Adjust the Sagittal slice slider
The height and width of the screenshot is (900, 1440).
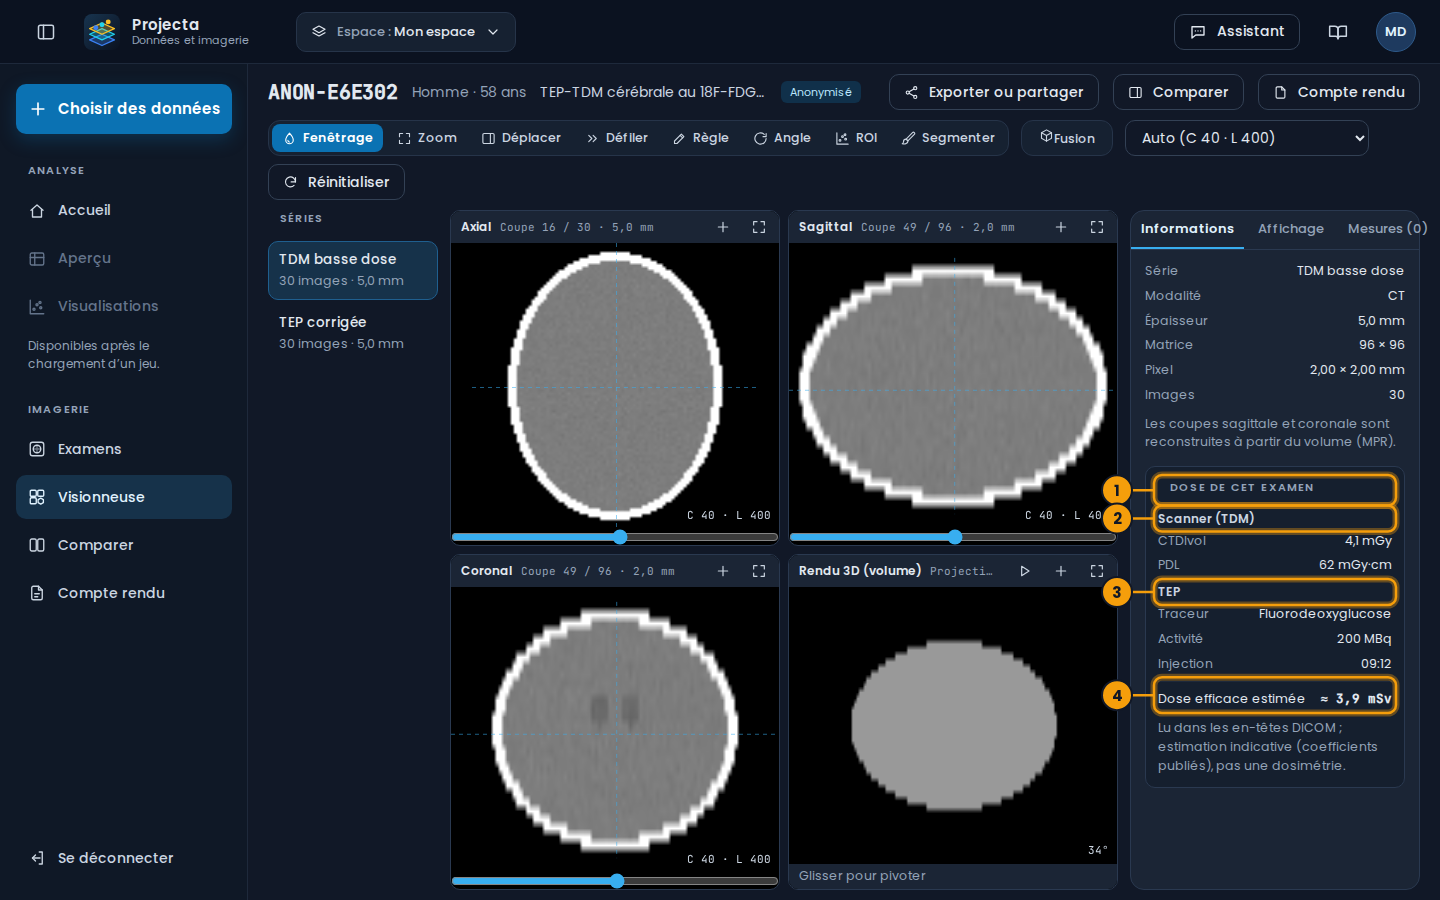coord(953,537)
